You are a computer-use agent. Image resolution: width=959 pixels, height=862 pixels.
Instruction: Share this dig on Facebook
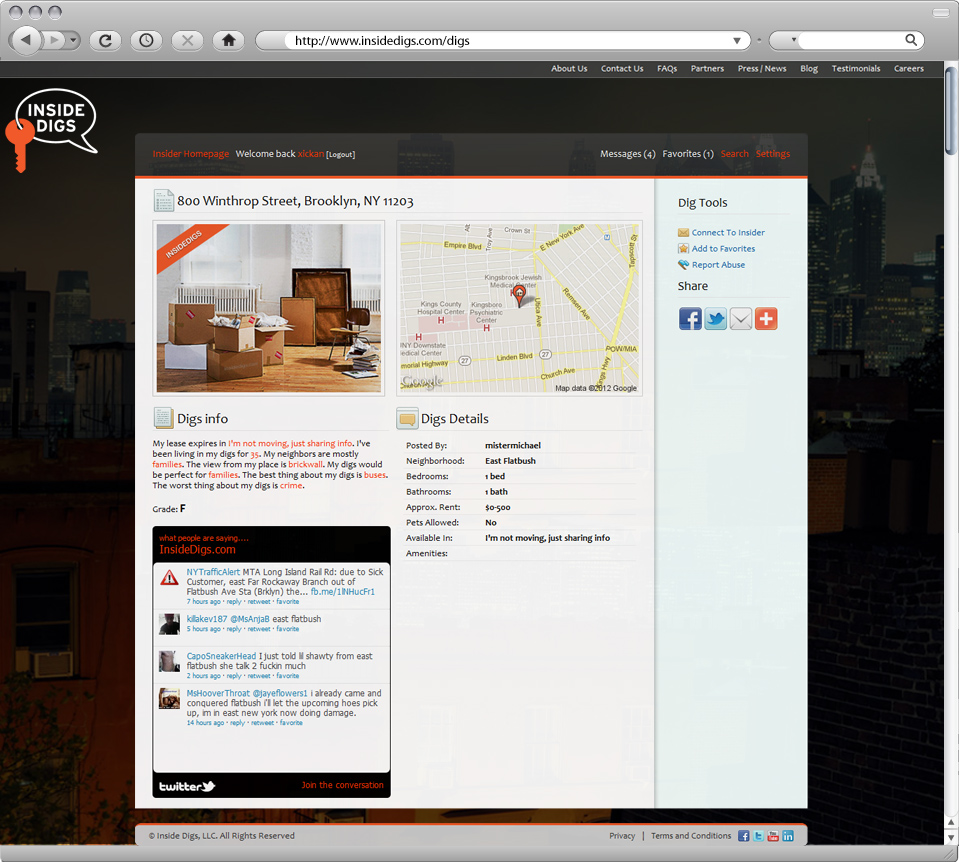pos(690,319)
